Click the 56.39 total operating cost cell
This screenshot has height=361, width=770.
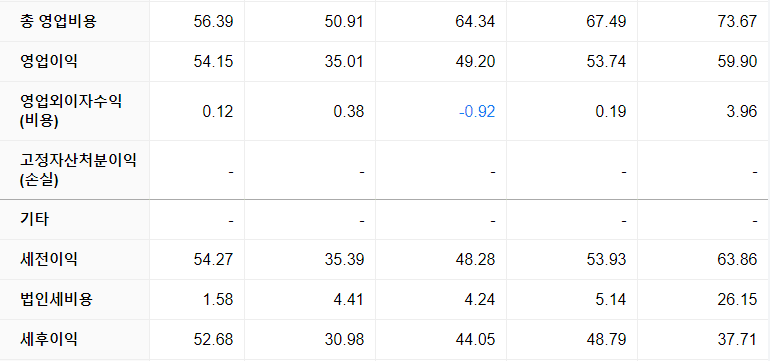tap(214, 22)
